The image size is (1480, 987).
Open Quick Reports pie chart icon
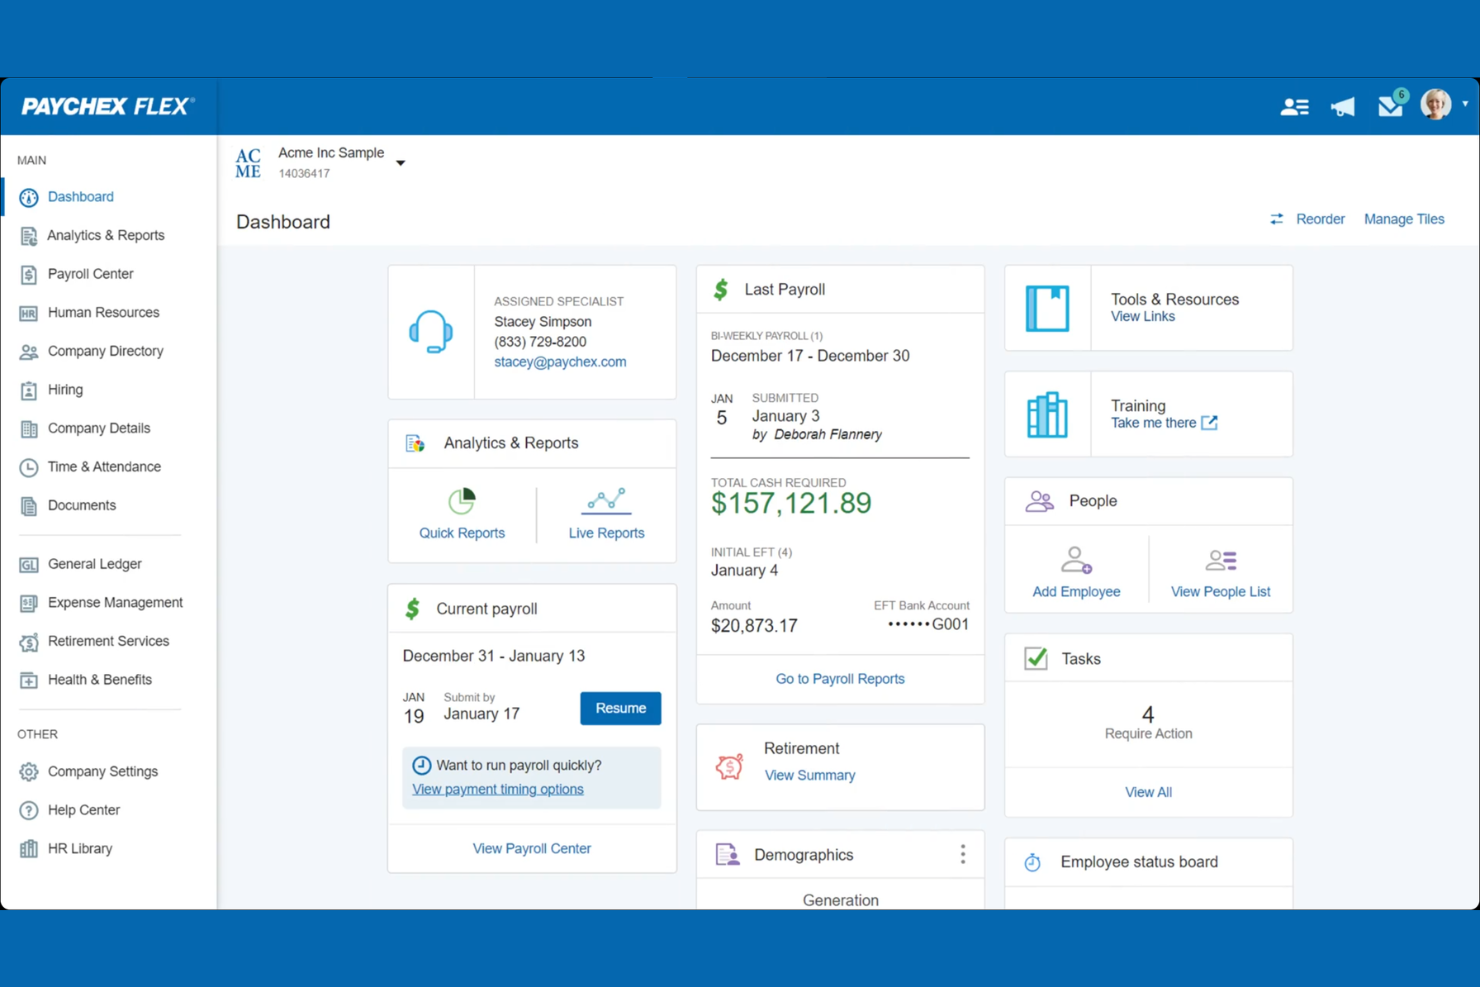462,501
